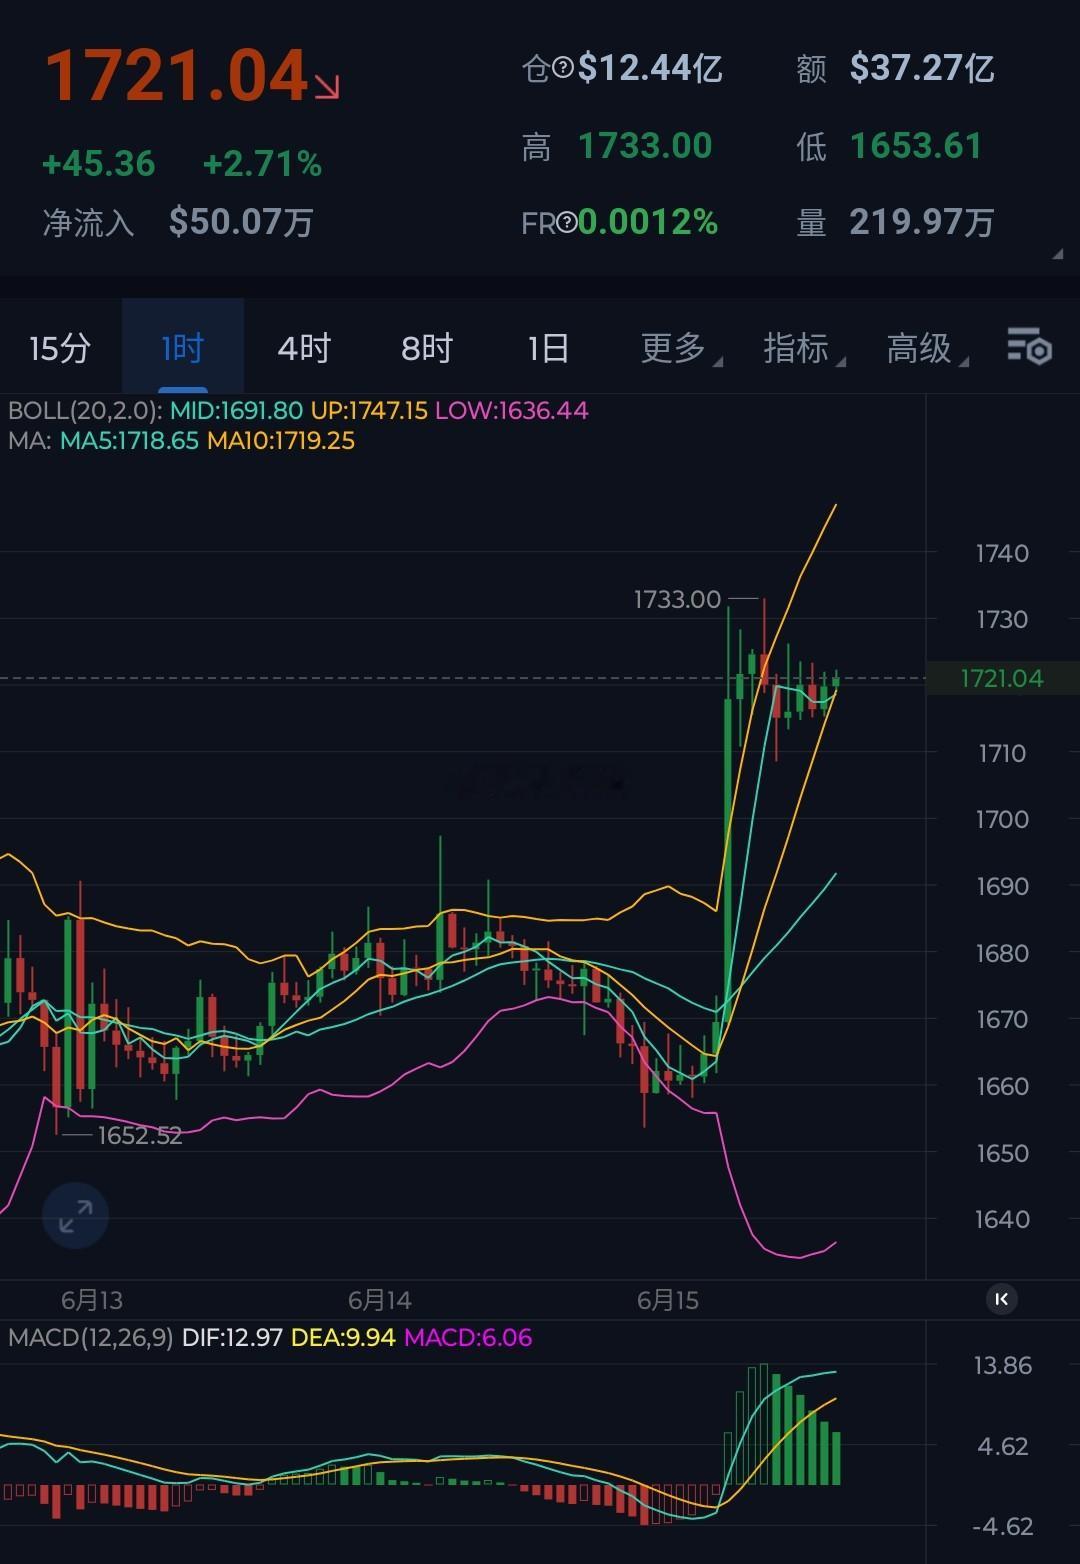Tap the 1740 price axis label
1080x1564 pixels.
click(x=1002, y=553)
